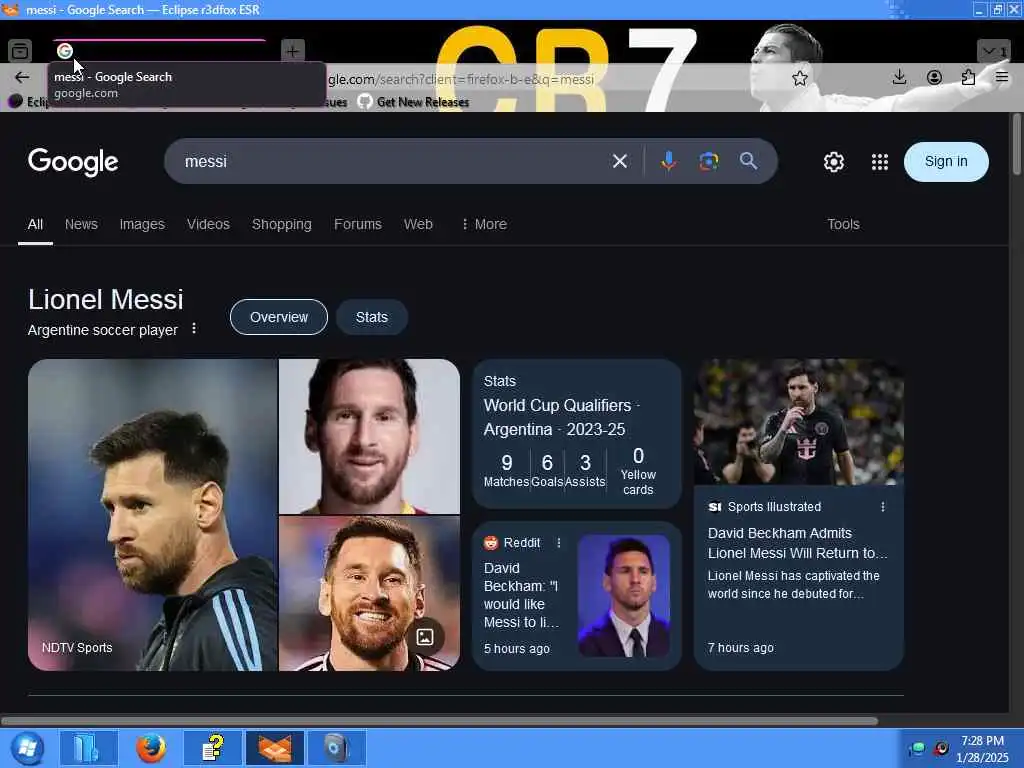Expand the list all tabs chevron

[993, 51]
